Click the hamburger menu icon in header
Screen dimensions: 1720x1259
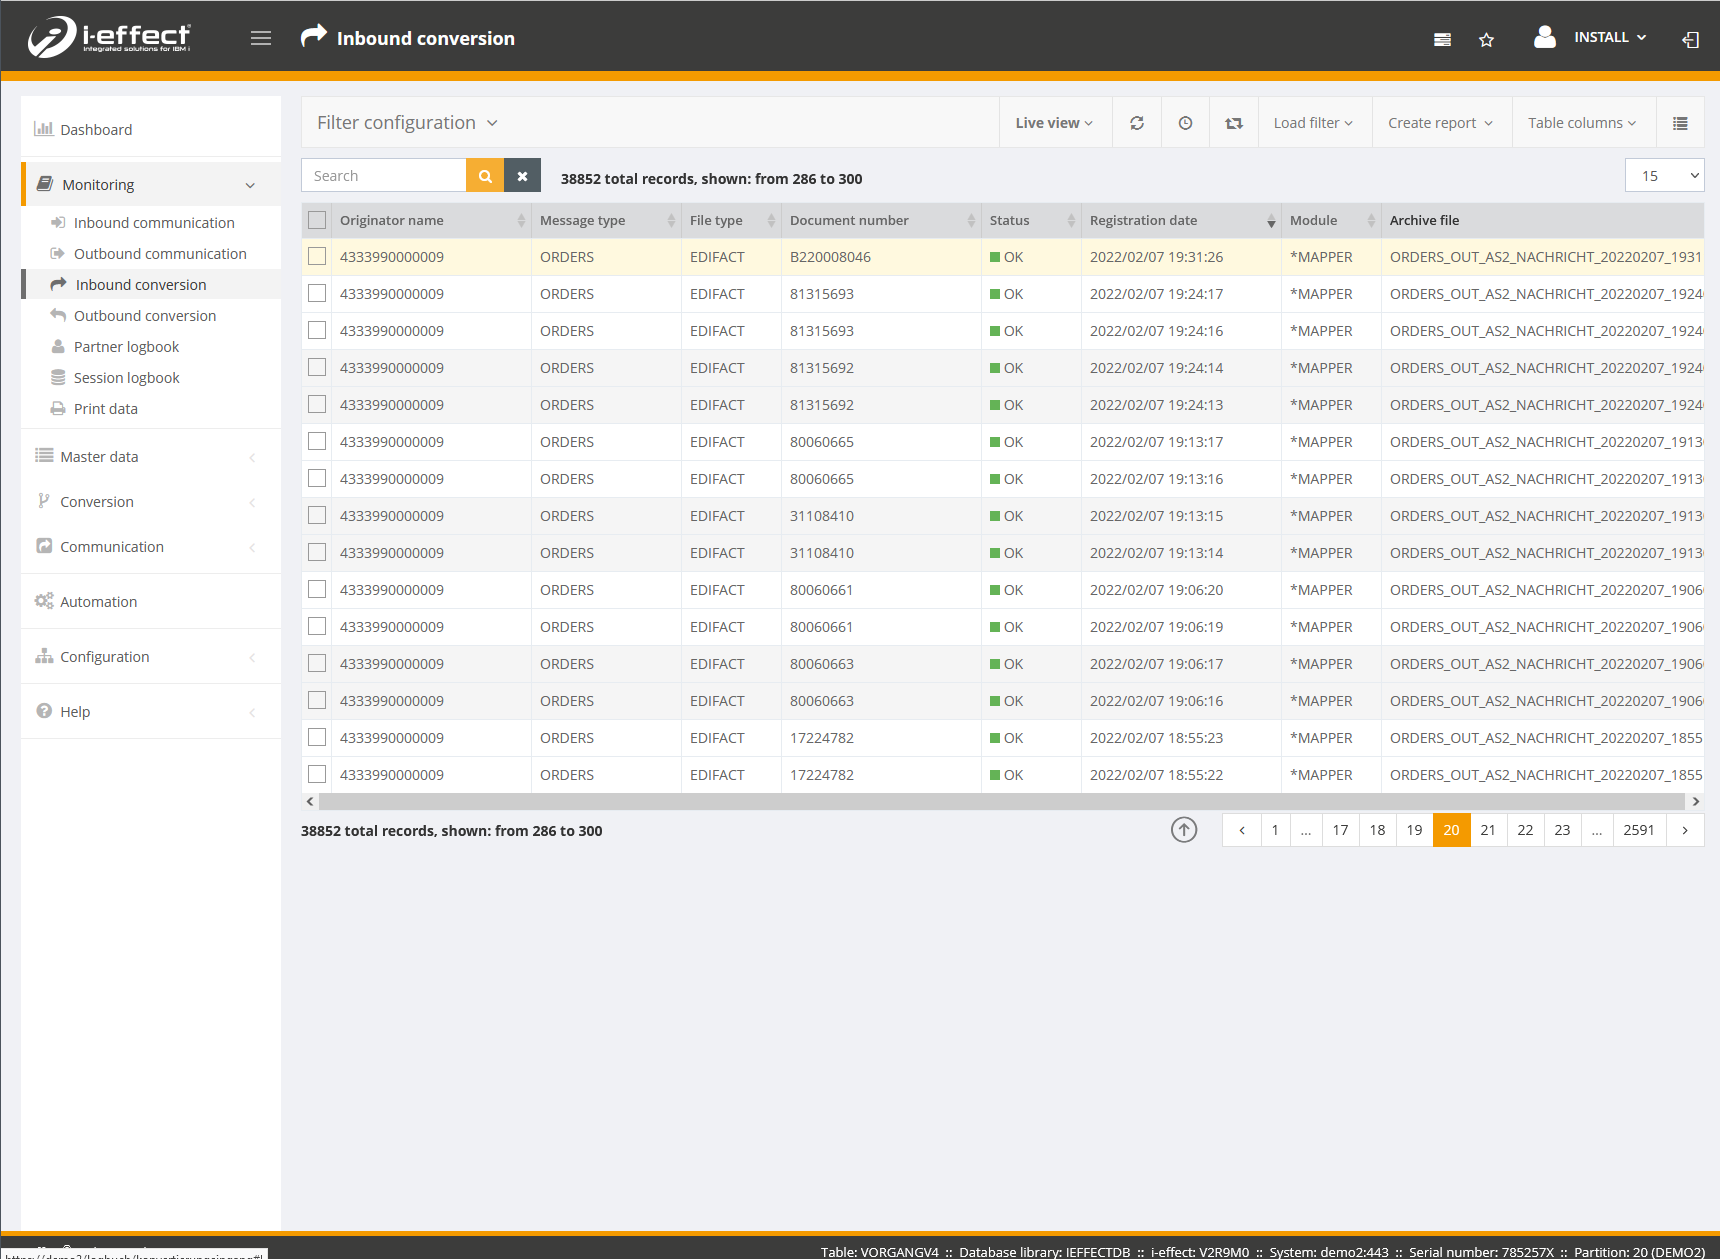pos(261,38)
